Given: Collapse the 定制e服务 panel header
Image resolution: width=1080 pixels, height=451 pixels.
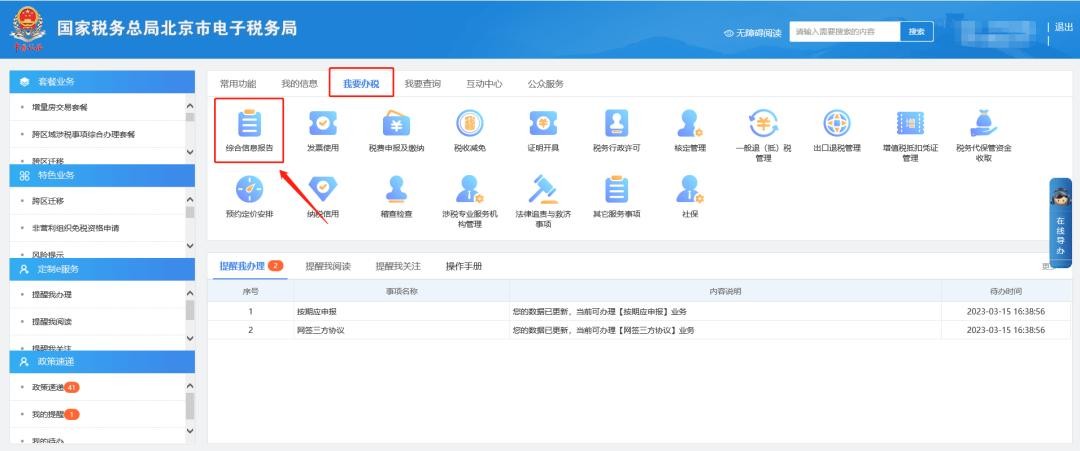Looking at the screenshot, I should coord(100,268).
